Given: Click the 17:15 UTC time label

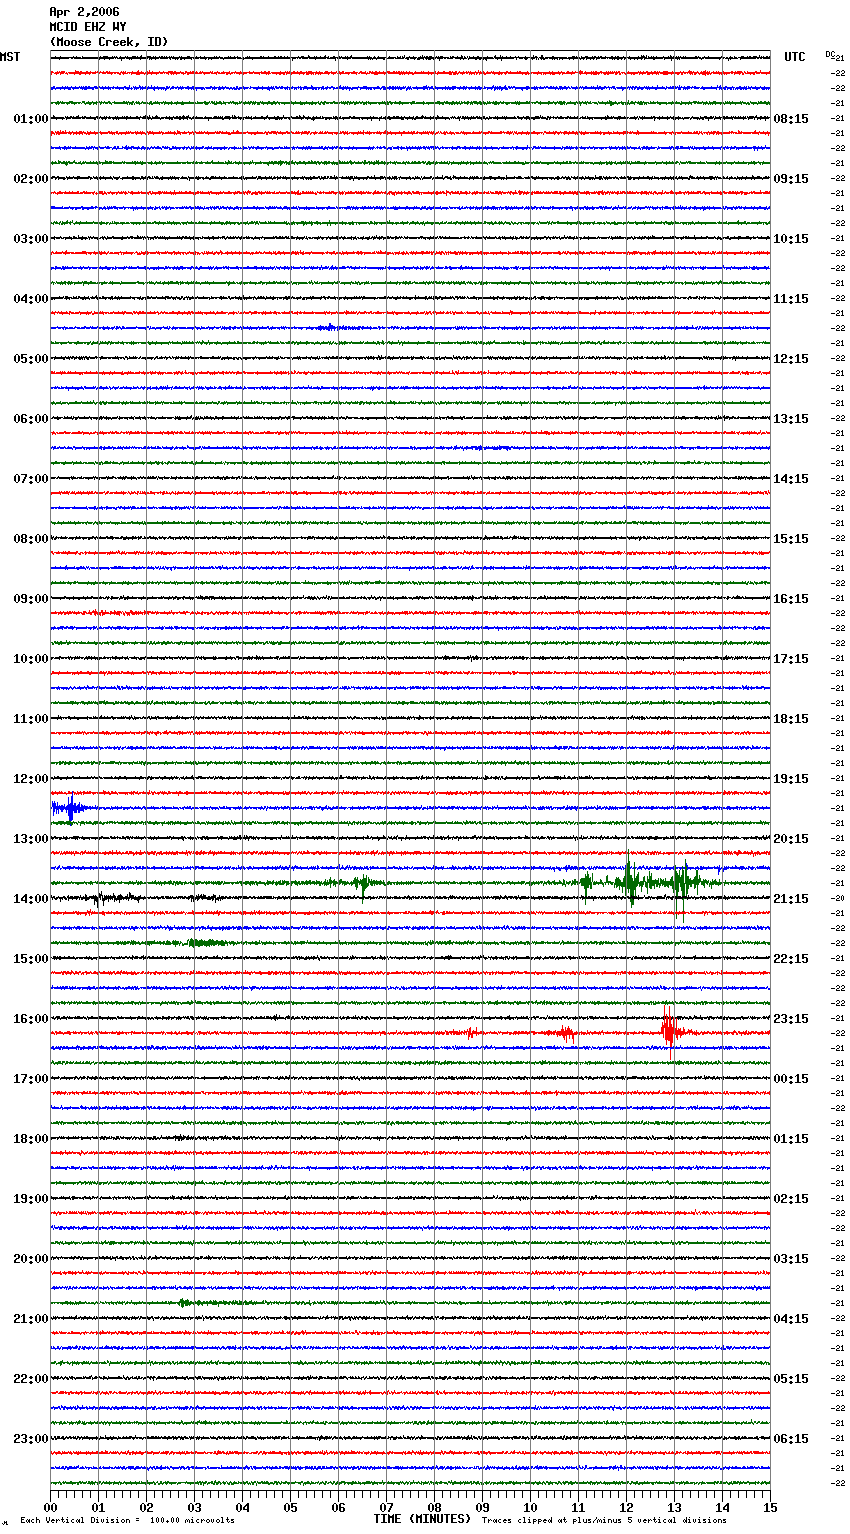Looking at the screenshot, I should (791, 659).
